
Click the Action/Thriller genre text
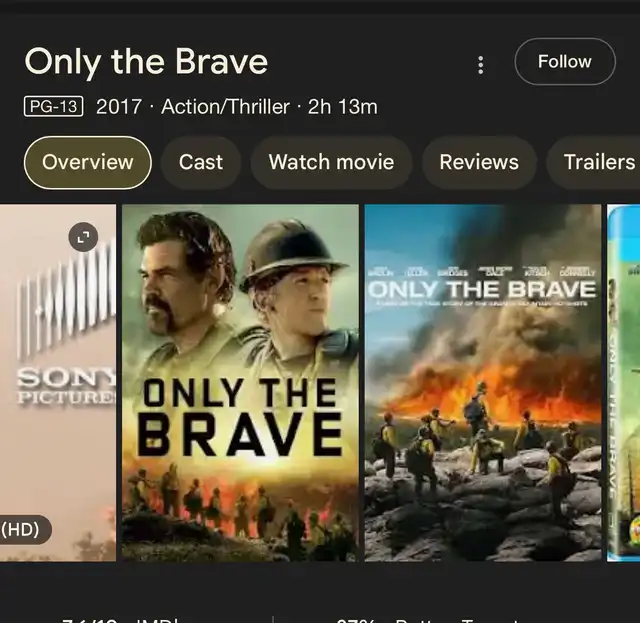(225, 107)
